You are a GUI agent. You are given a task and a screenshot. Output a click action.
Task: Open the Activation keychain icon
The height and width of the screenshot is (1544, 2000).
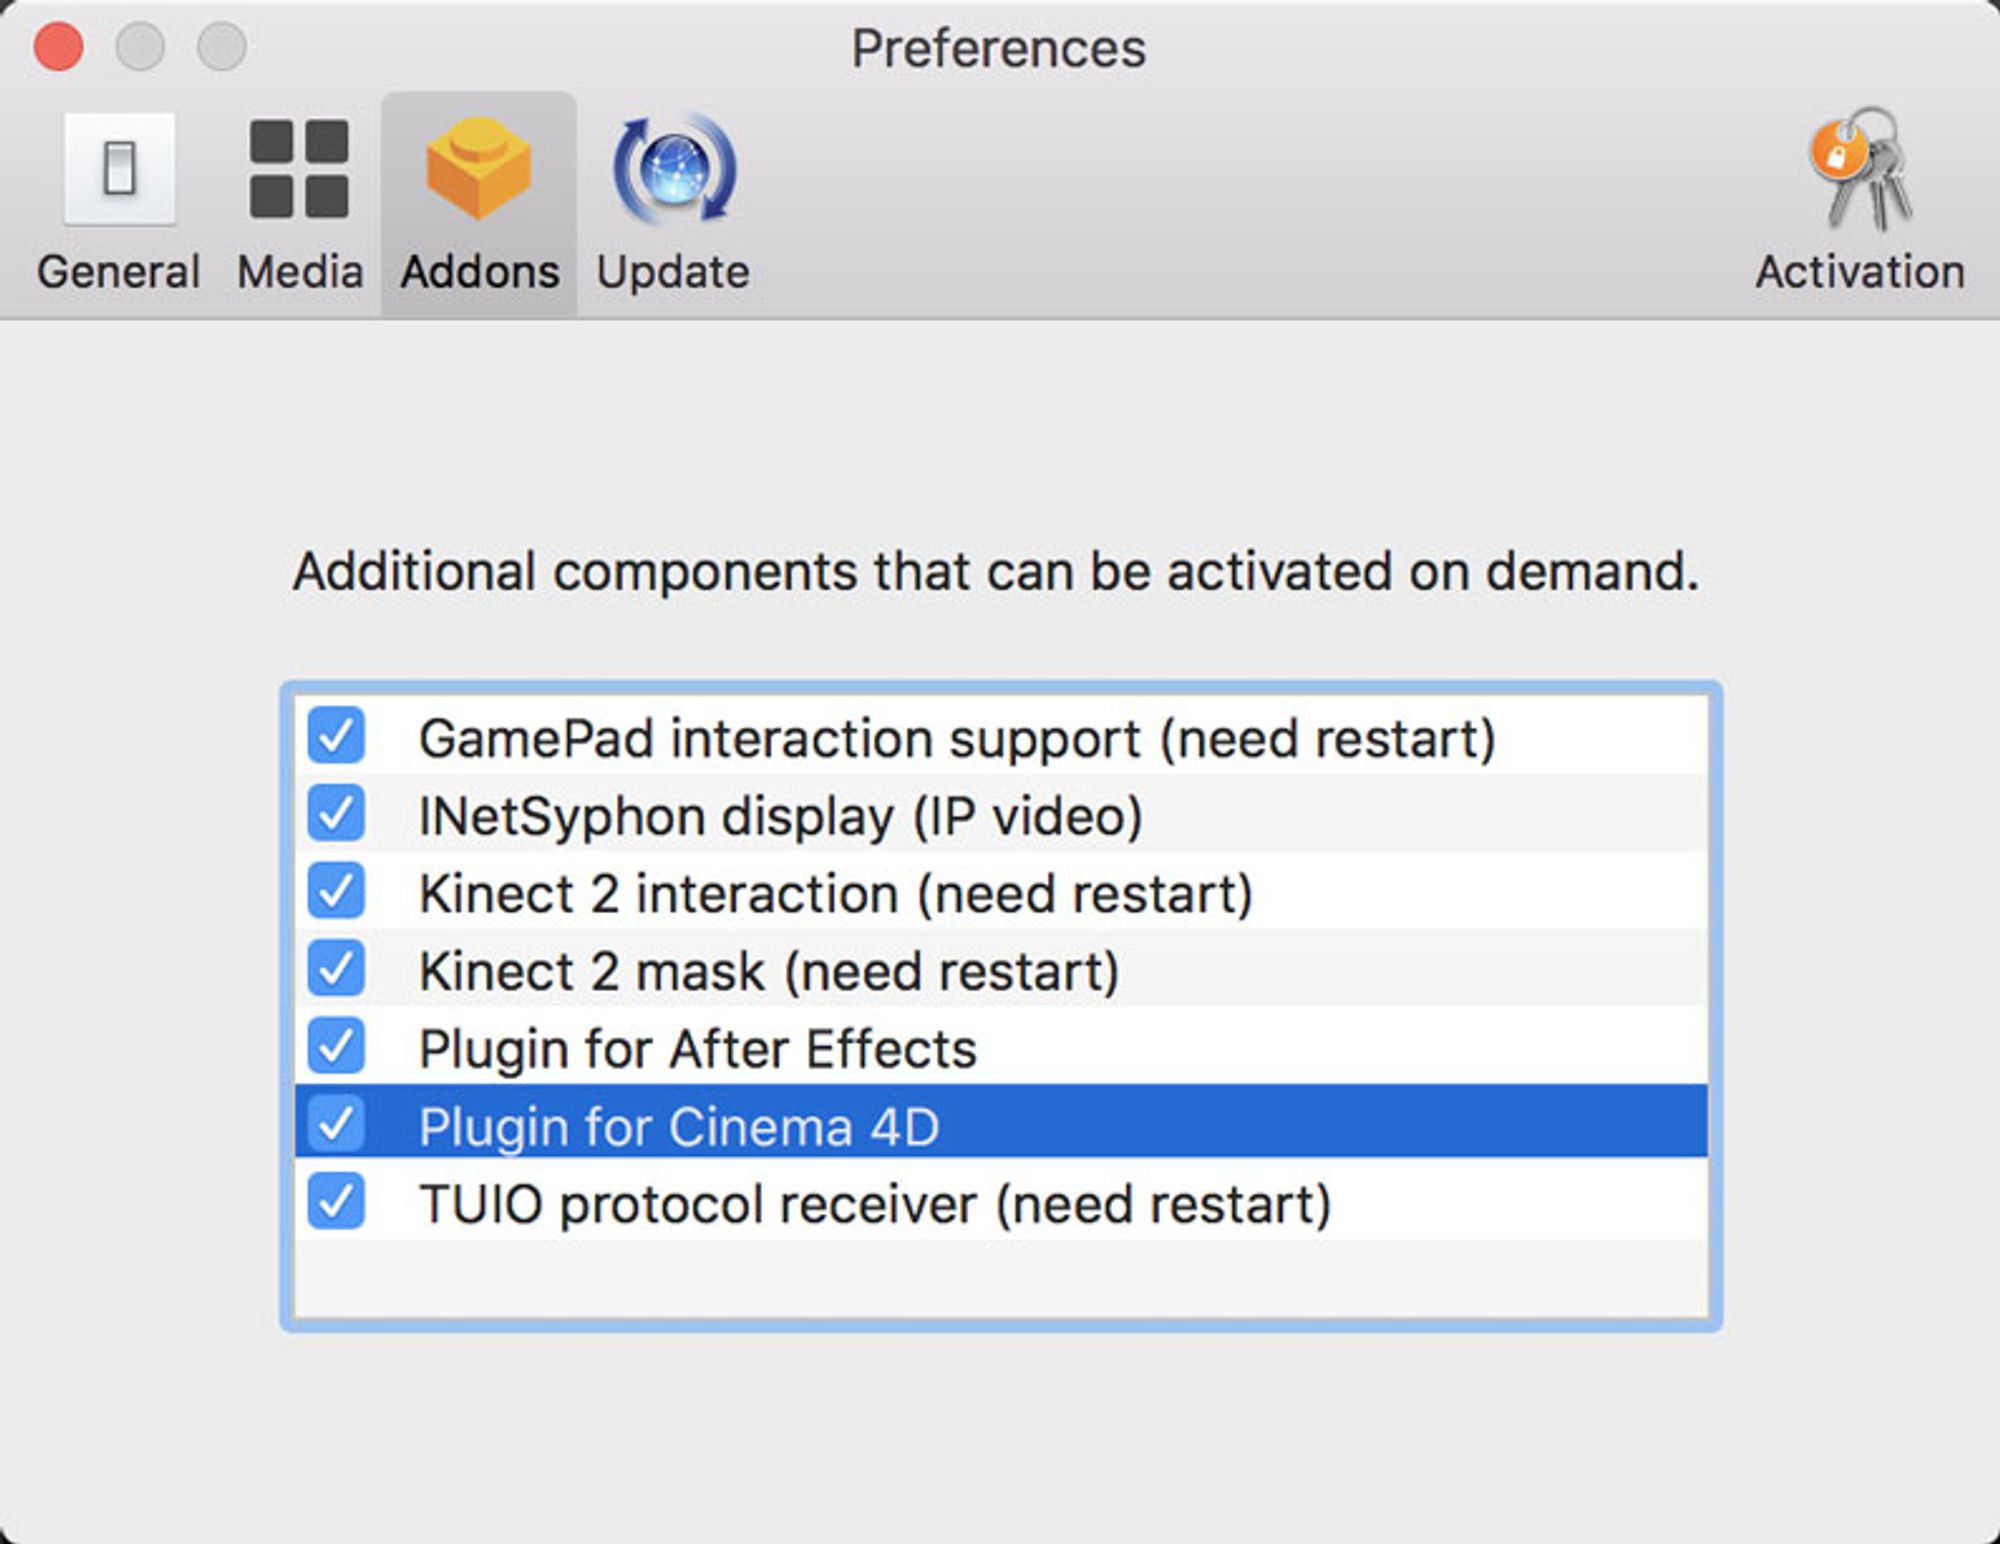pyautogui.click(x=1860, y=170)
